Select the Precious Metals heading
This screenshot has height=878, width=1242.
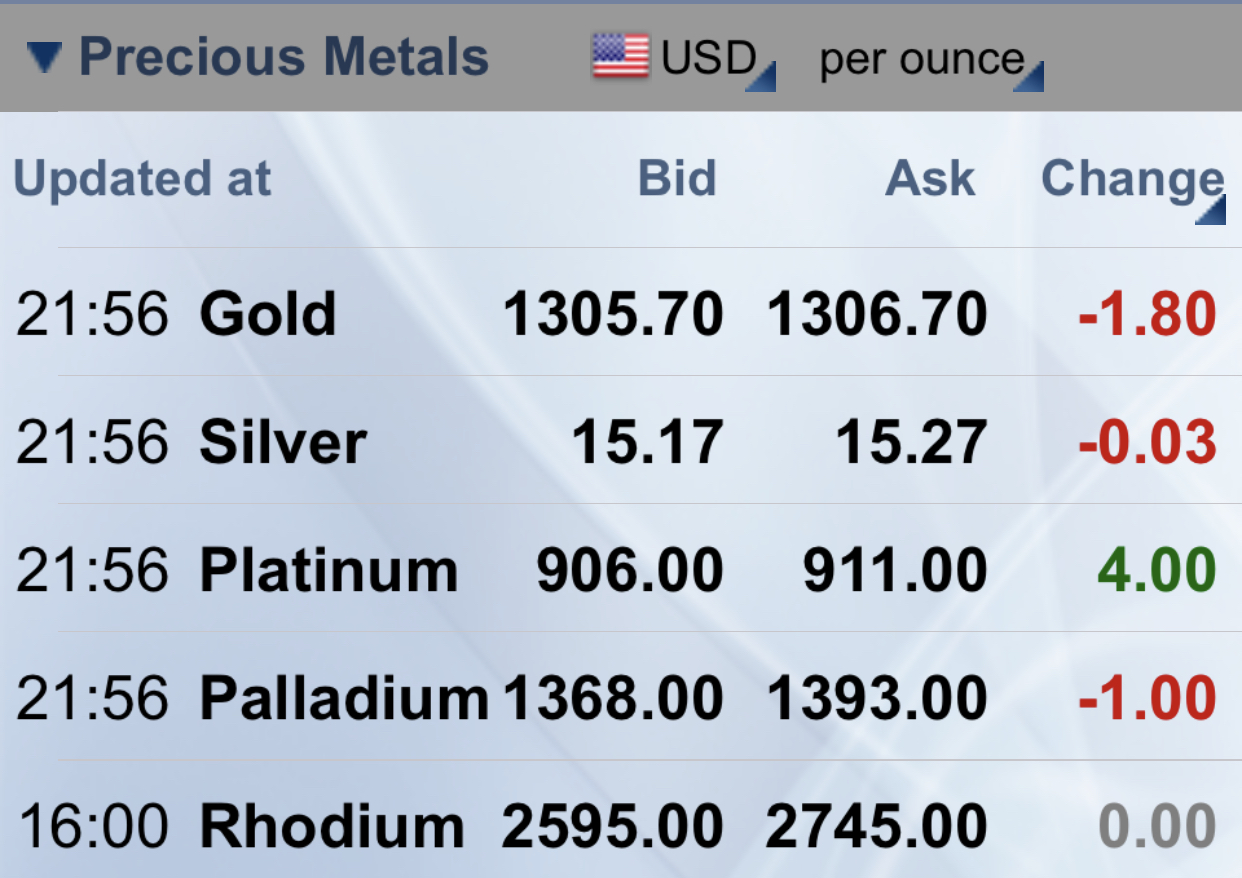click(x=284, y=57)
